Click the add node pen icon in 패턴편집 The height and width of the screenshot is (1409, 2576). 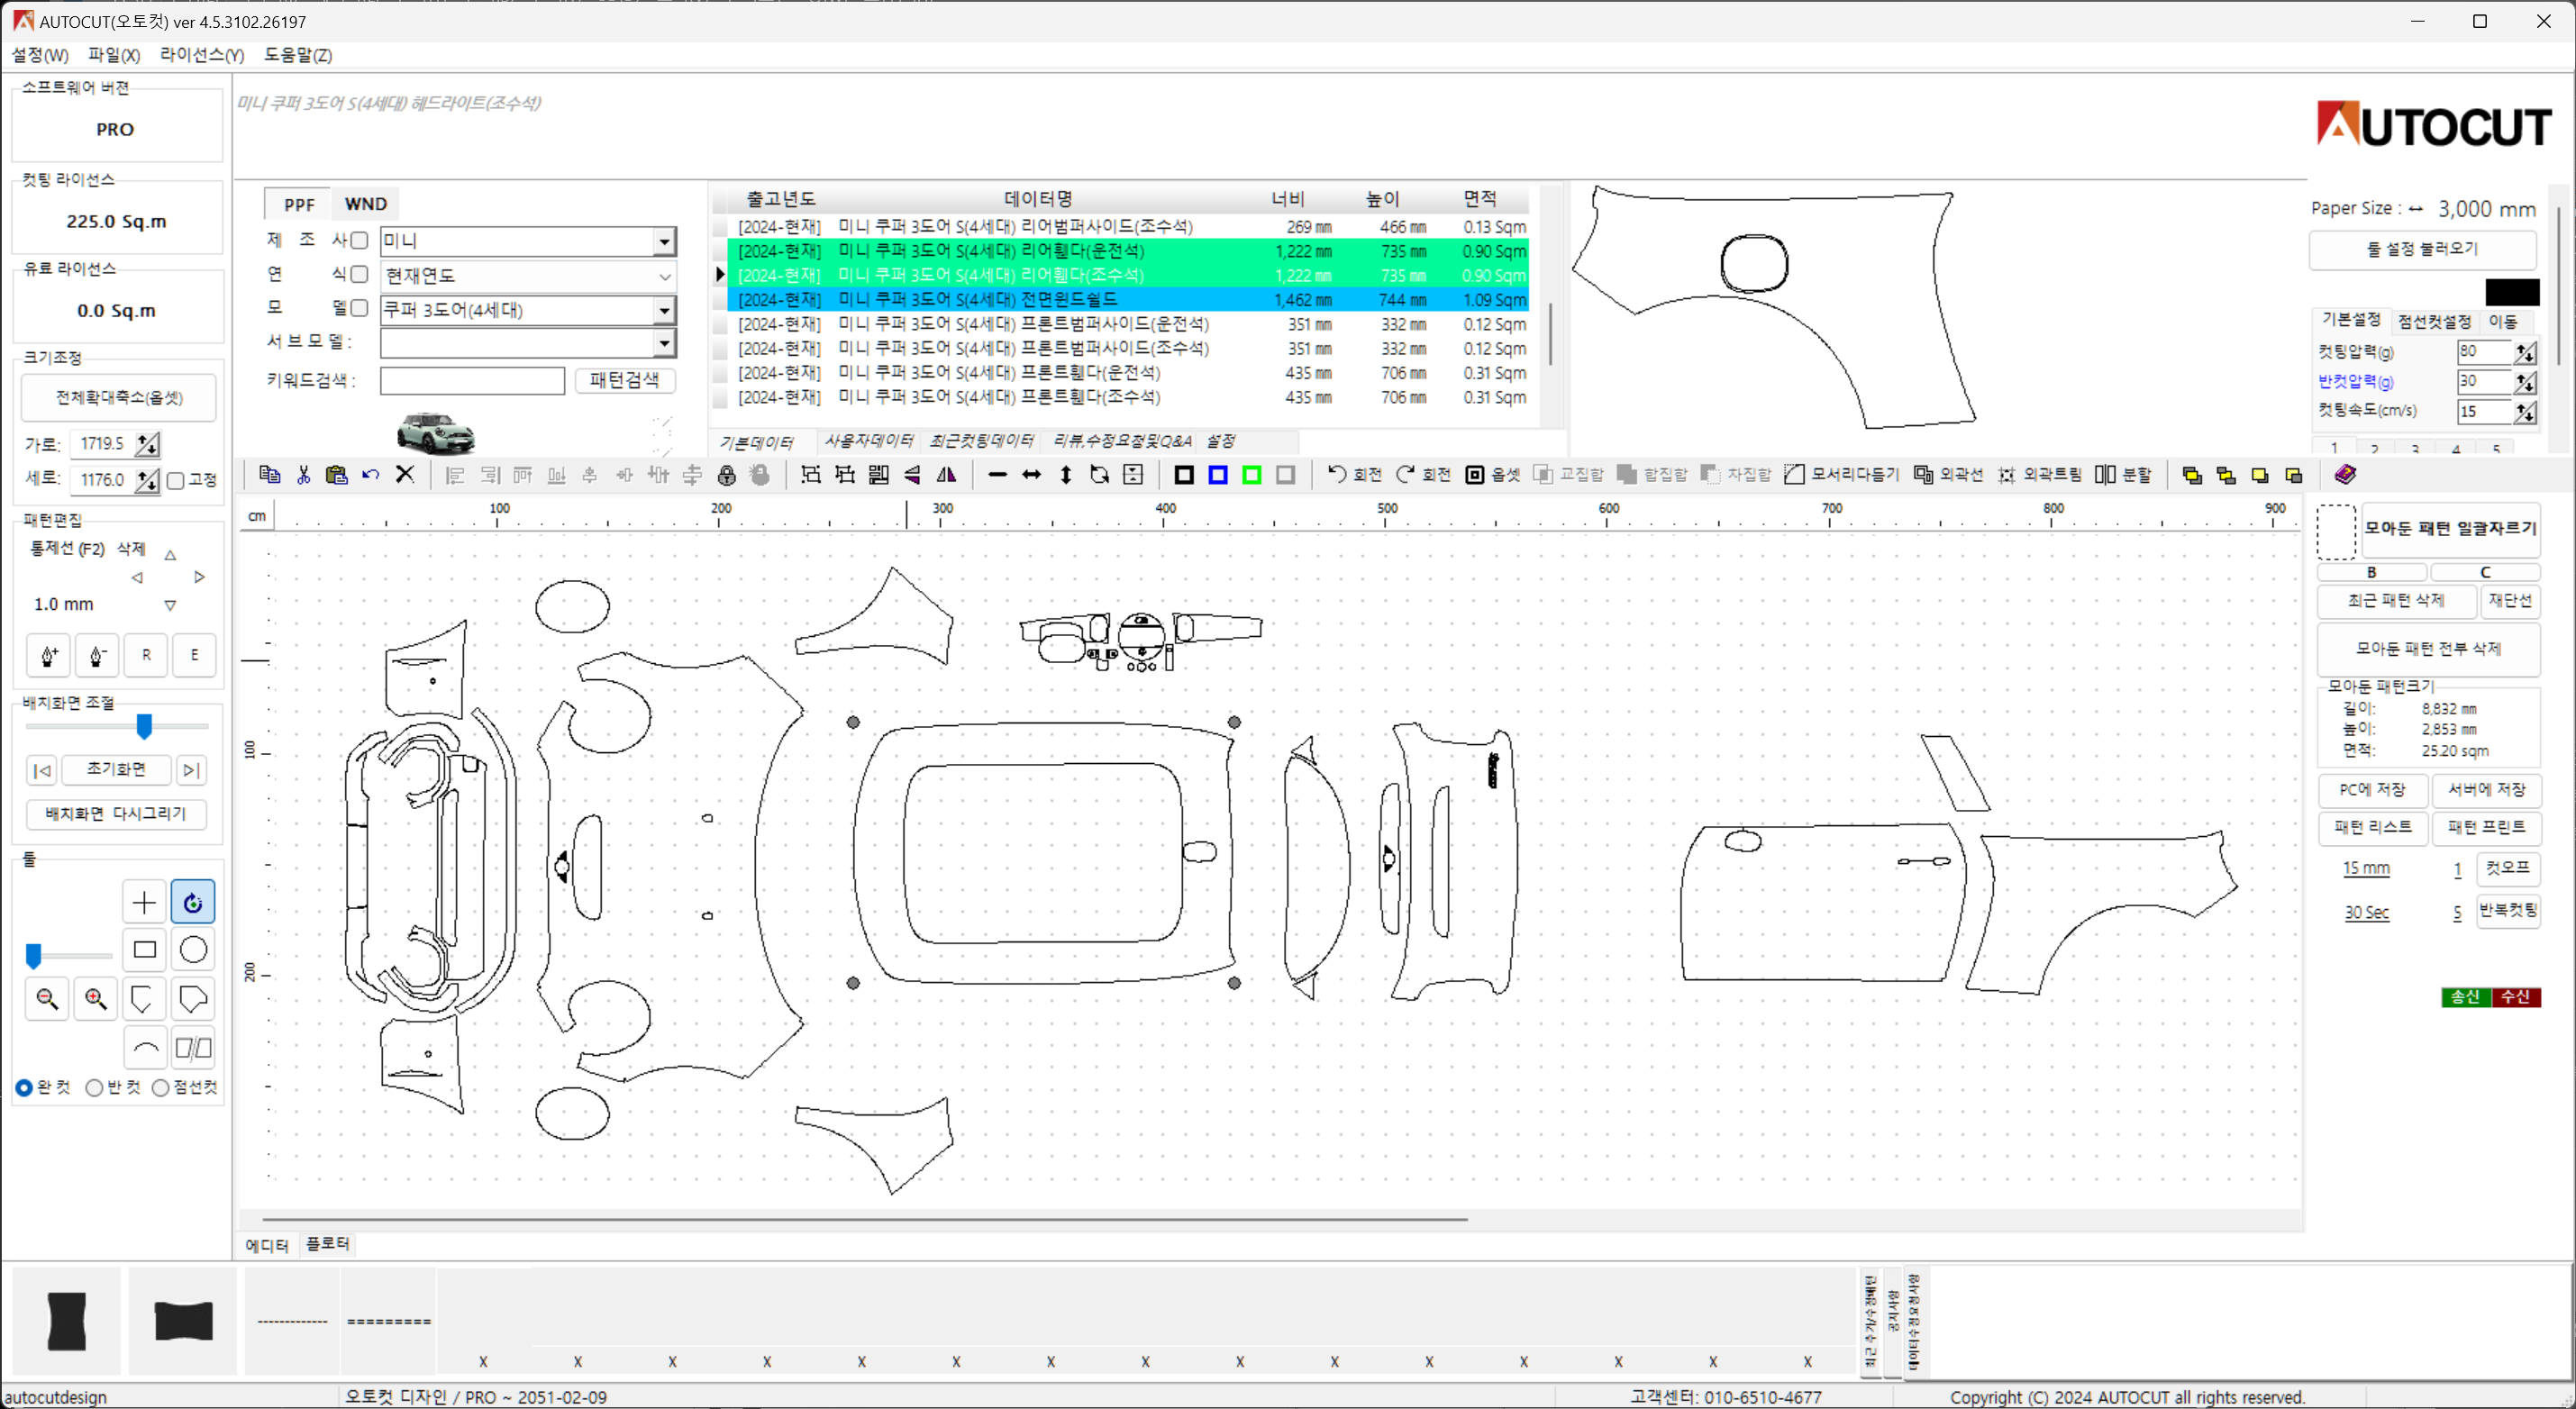coord(48,655)
